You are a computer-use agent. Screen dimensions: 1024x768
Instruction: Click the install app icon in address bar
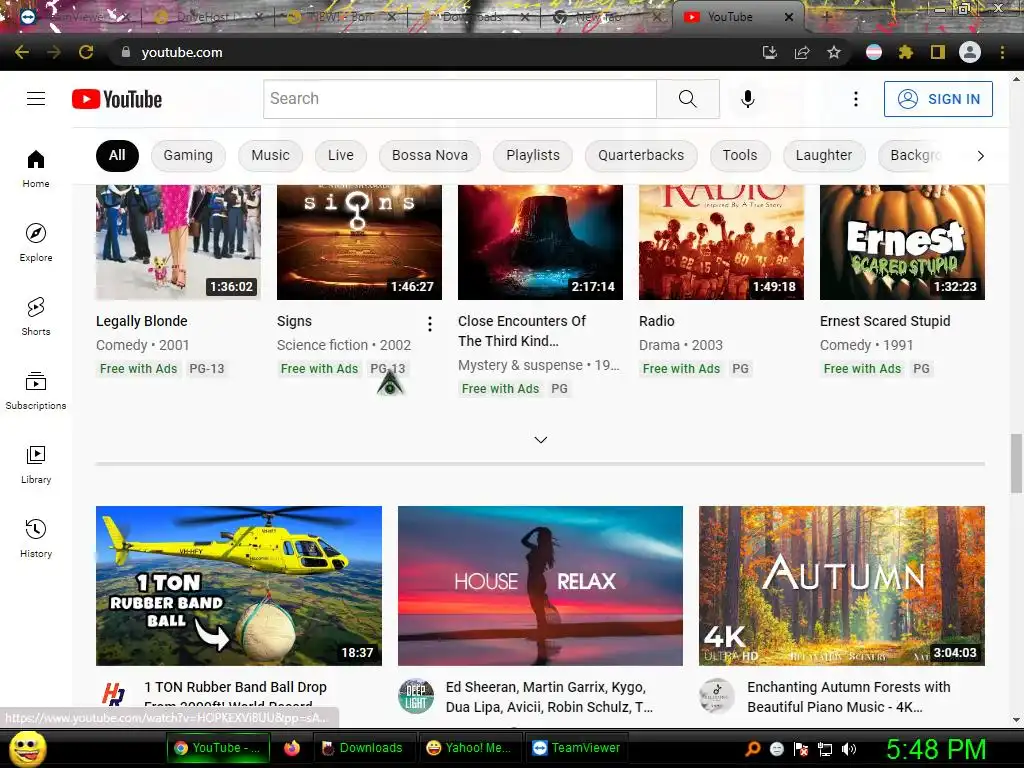tap(770, 52)
